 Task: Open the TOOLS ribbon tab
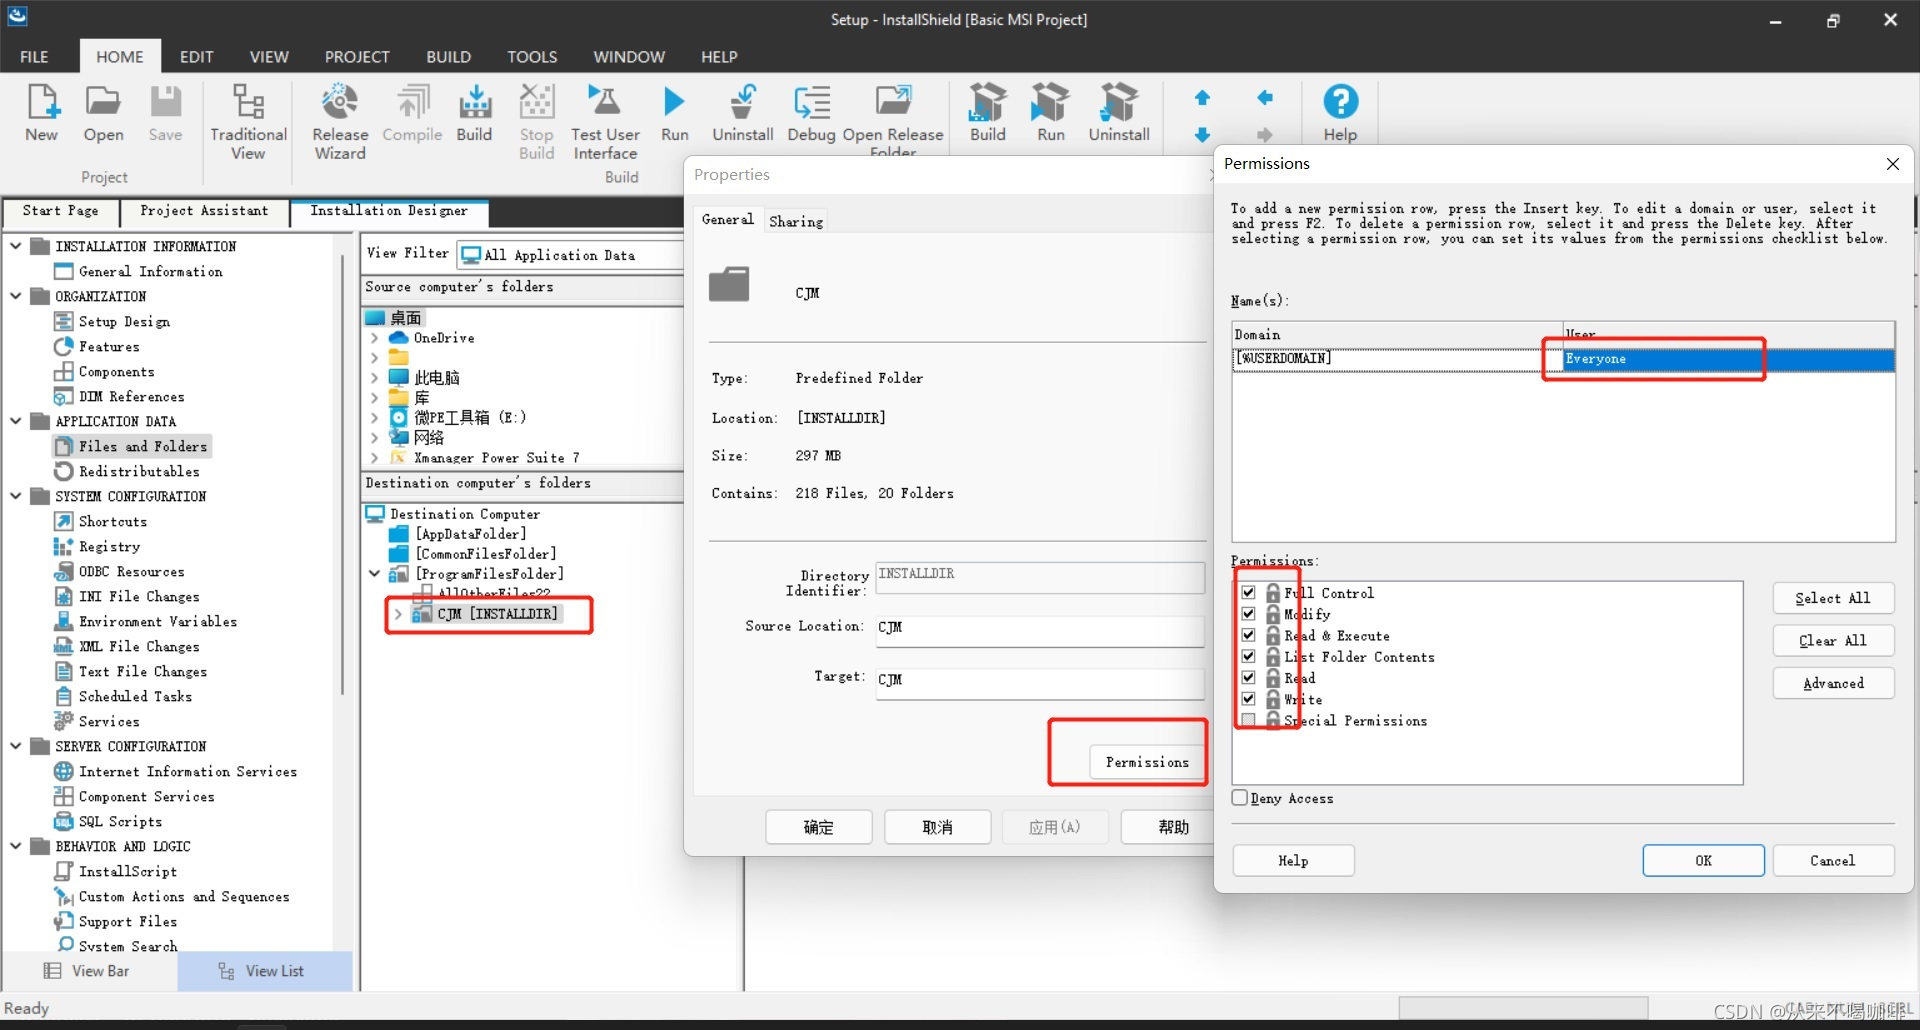tap(532, 57)
